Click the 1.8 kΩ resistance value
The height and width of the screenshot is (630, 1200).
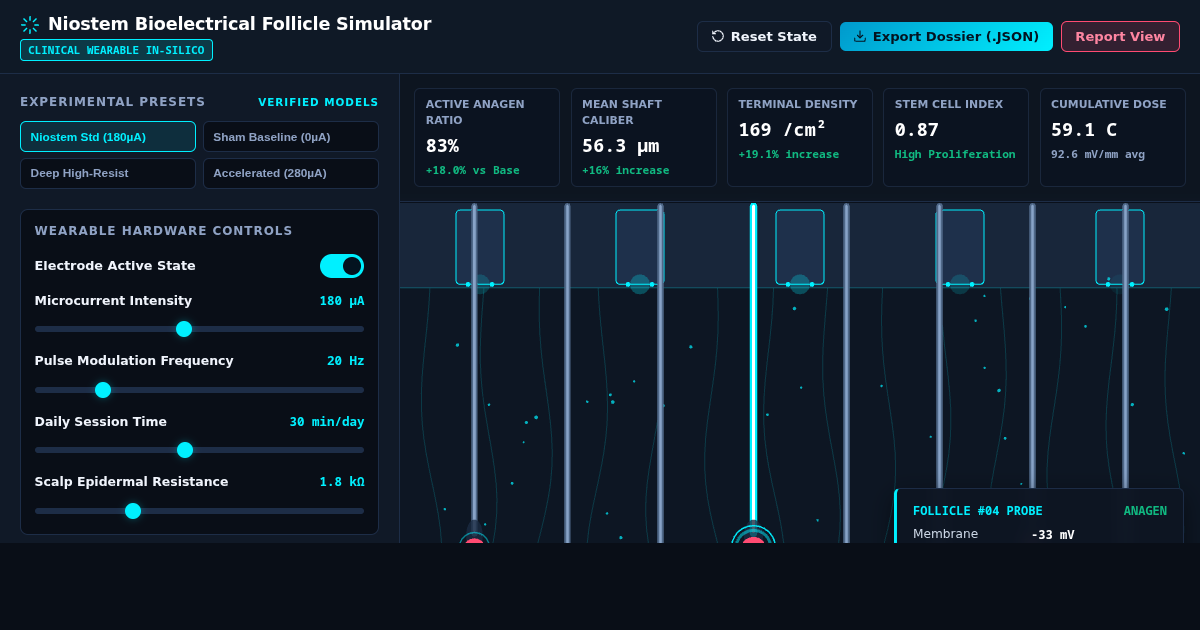342,482
